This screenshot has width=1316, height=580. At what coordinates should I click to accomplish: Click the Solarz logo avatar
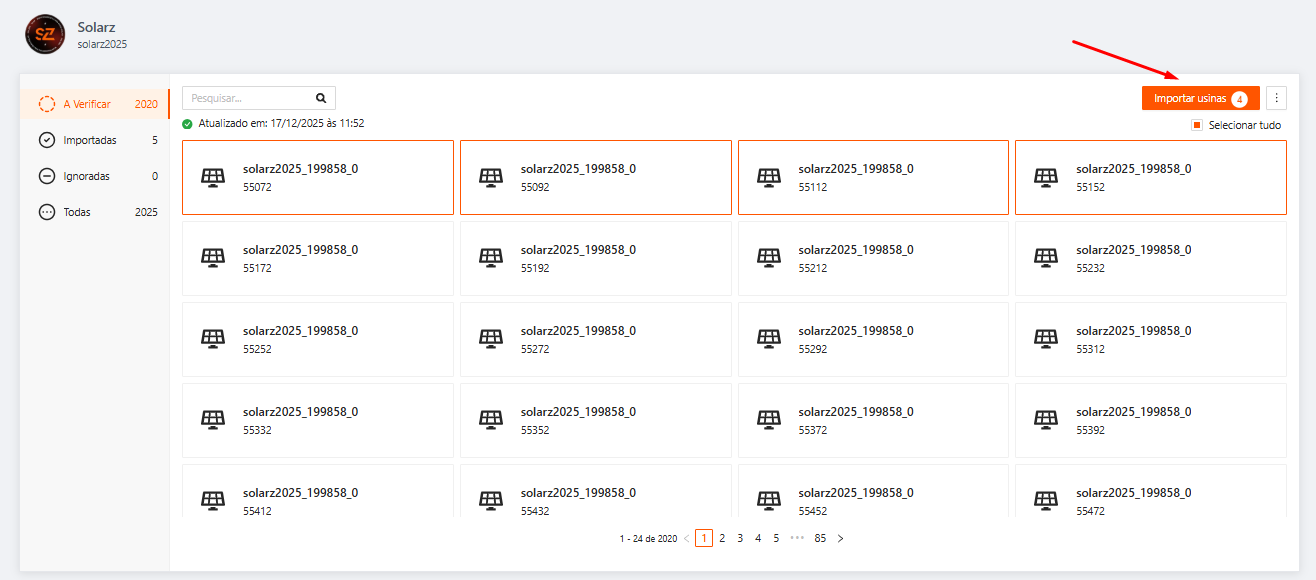point(45,35)
